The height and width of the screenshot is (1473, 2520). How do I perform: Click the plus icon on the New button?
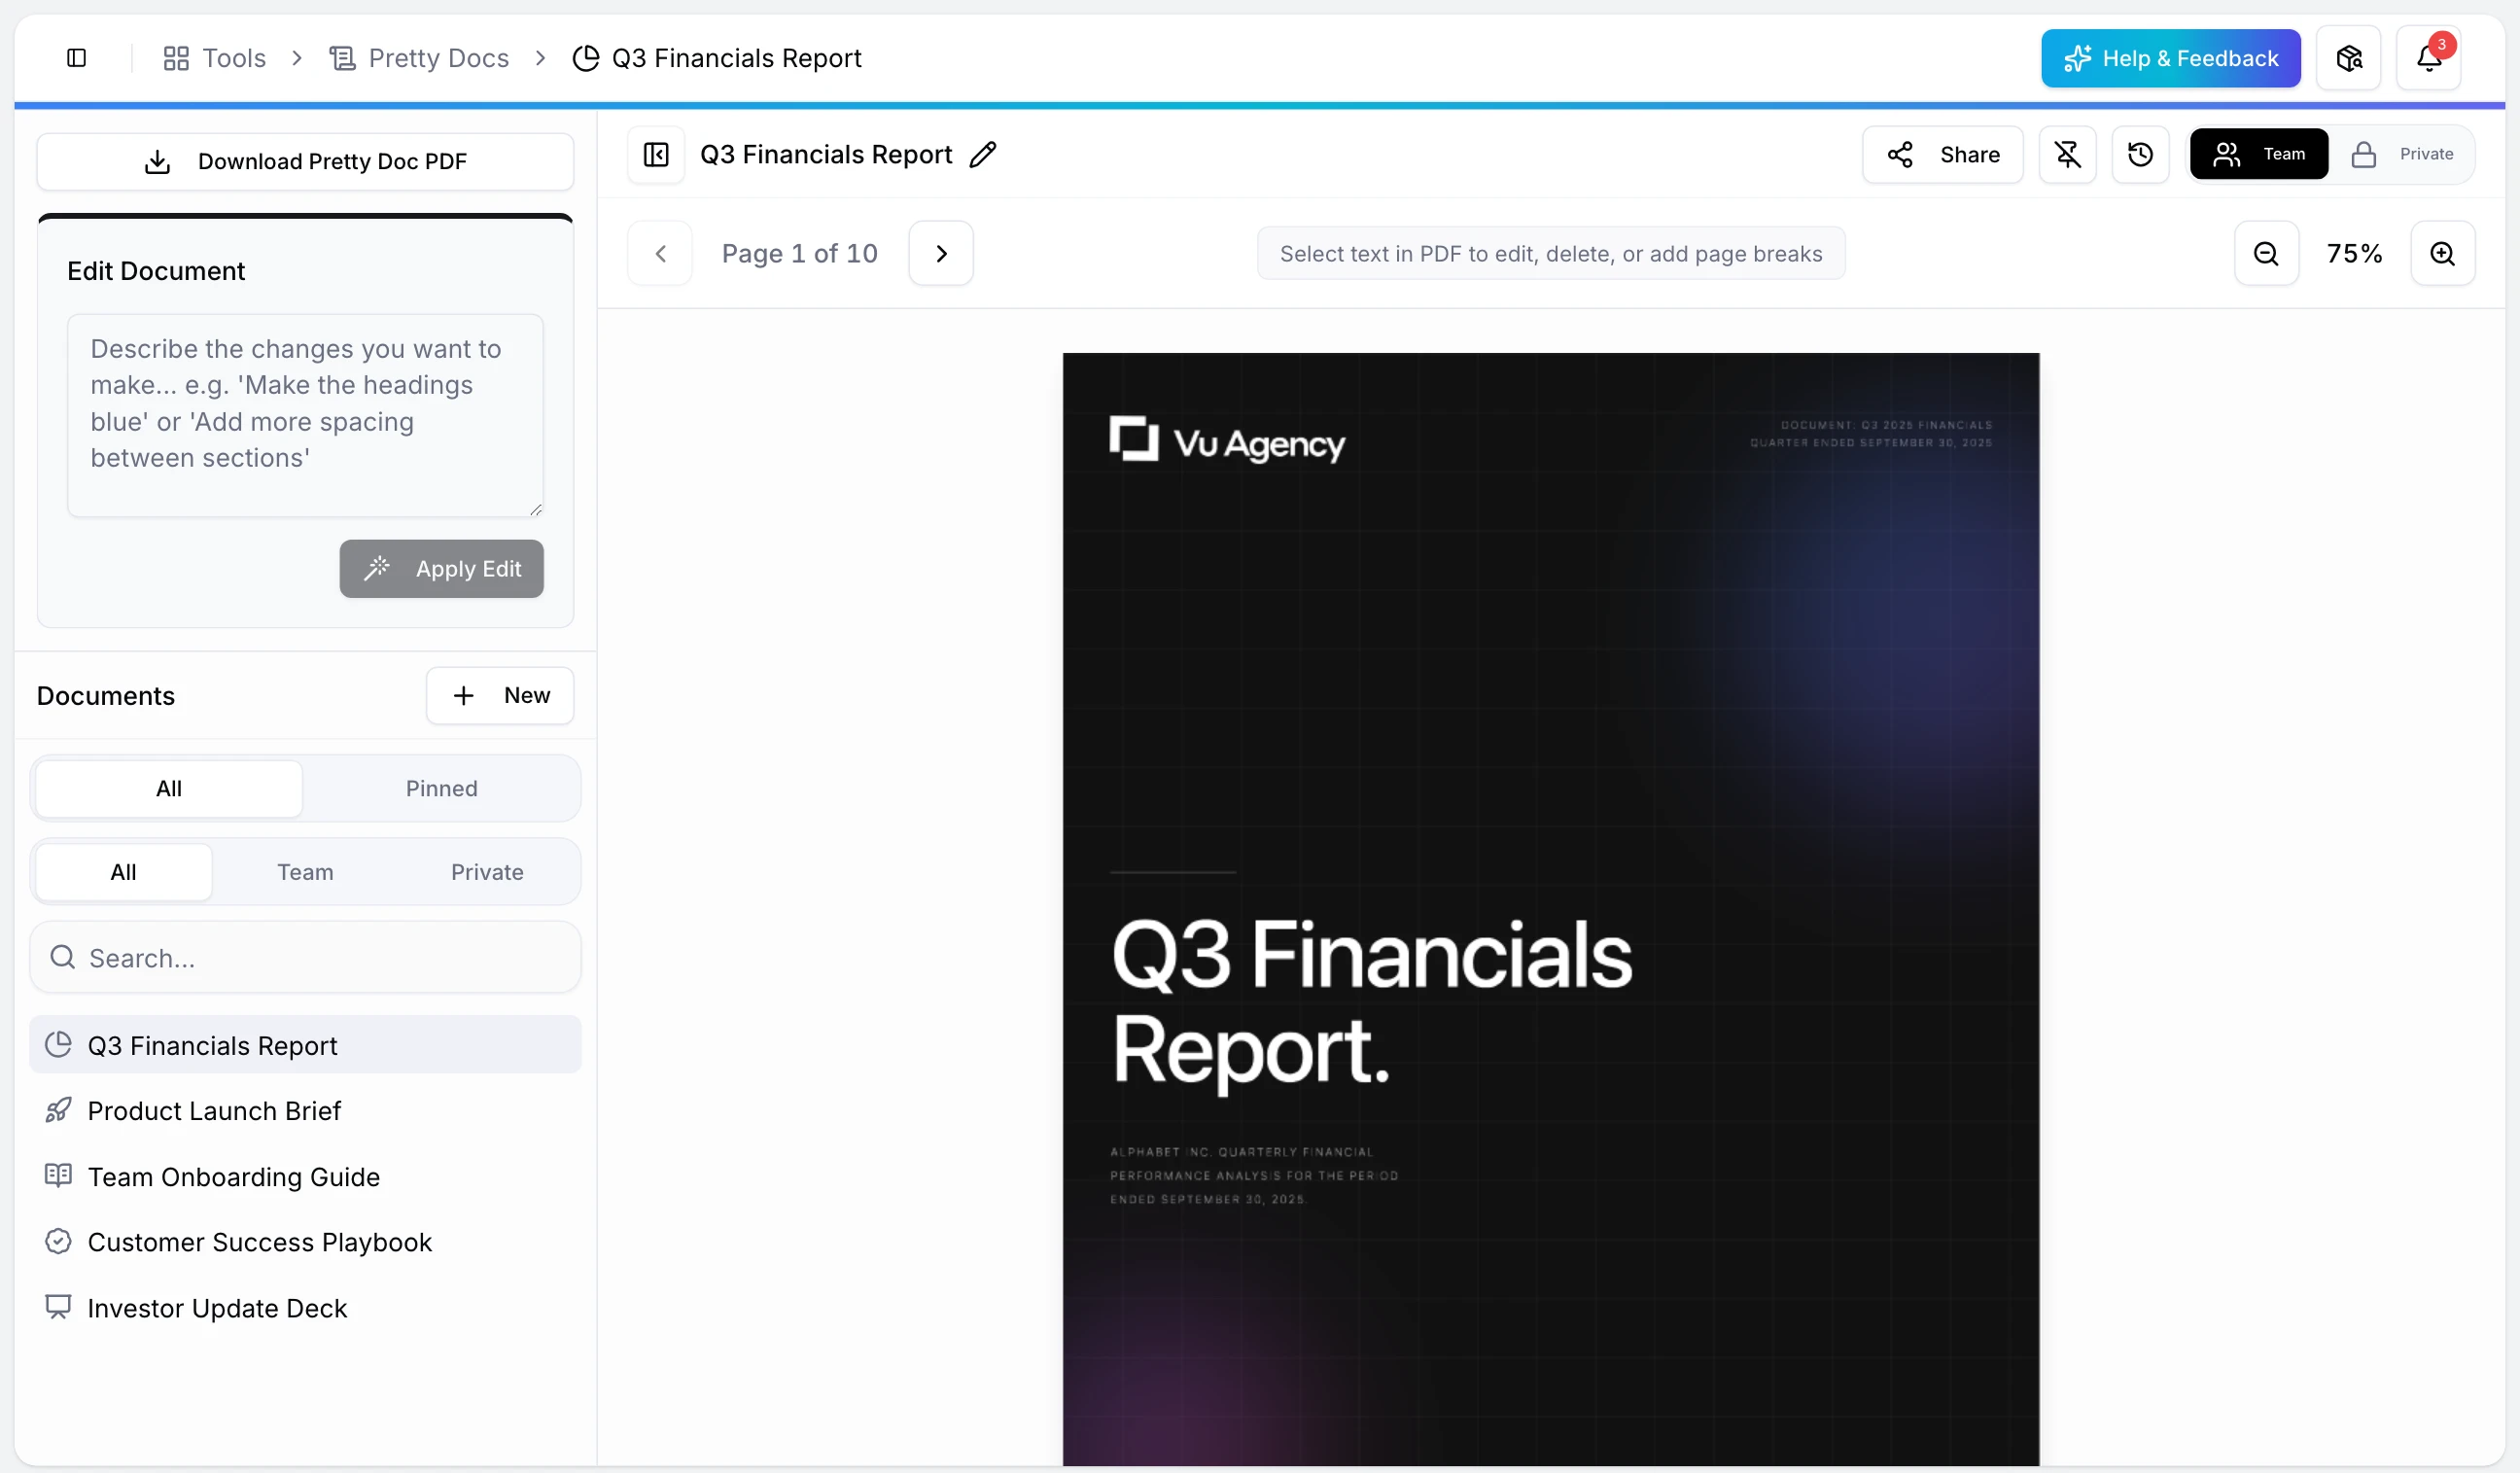pyautogui.click(x=463, y=695)
